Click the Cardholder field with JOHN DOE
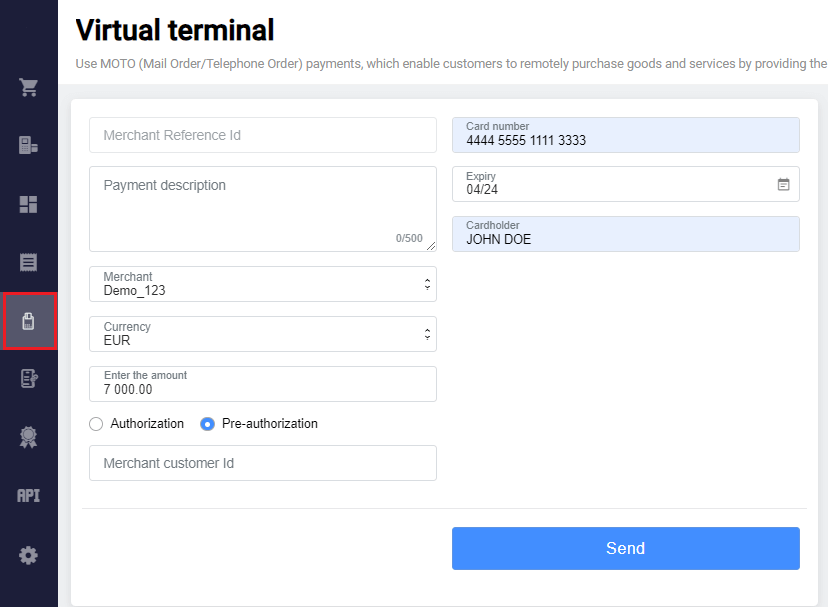 [x=625, y=234]
